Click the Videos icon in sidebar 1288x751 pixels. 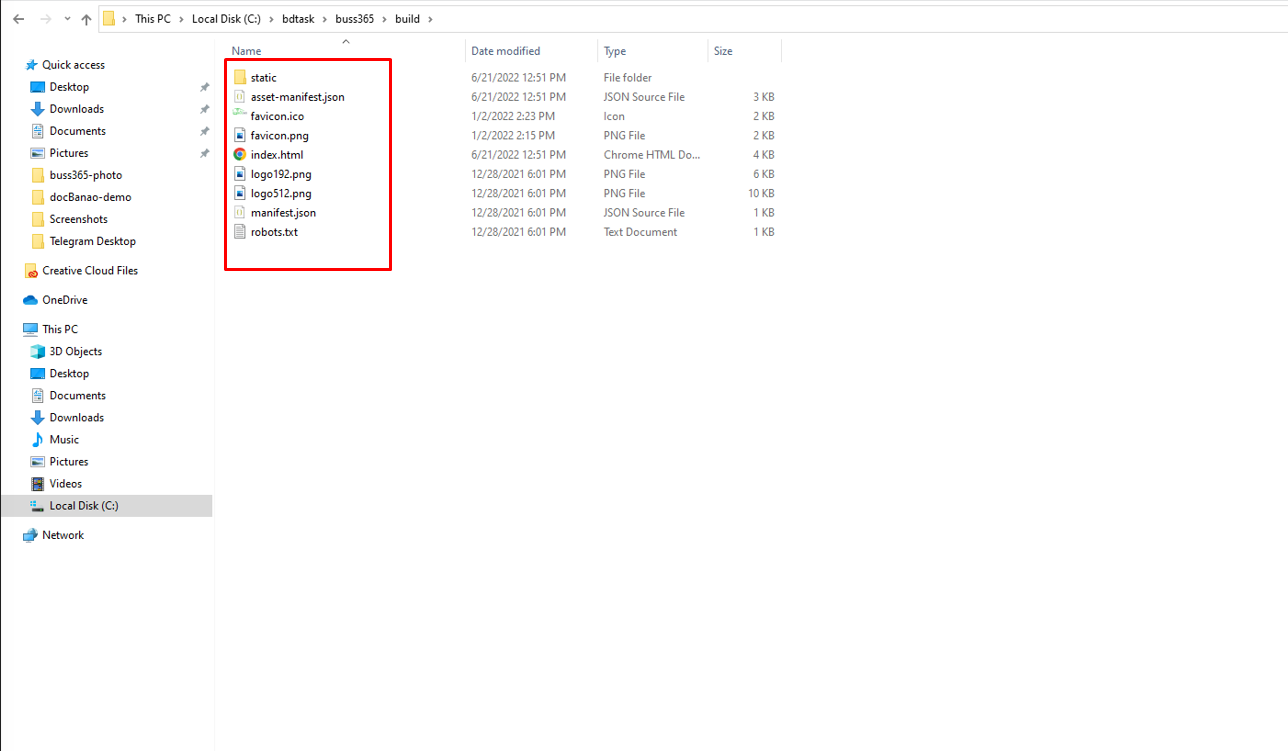pos(38,484)
